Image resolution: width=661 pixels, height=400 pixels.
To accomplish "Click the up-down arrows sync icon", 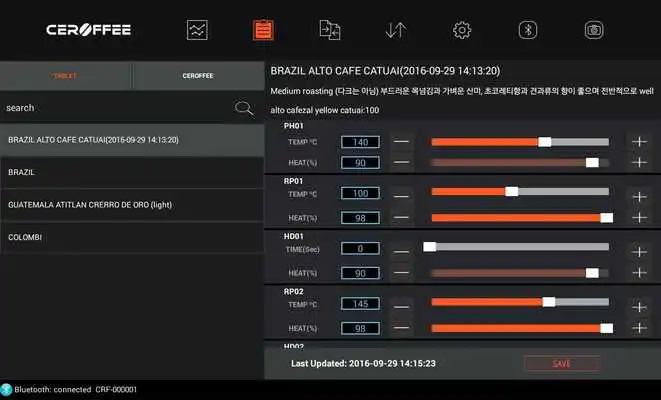I will click(396, 30).
